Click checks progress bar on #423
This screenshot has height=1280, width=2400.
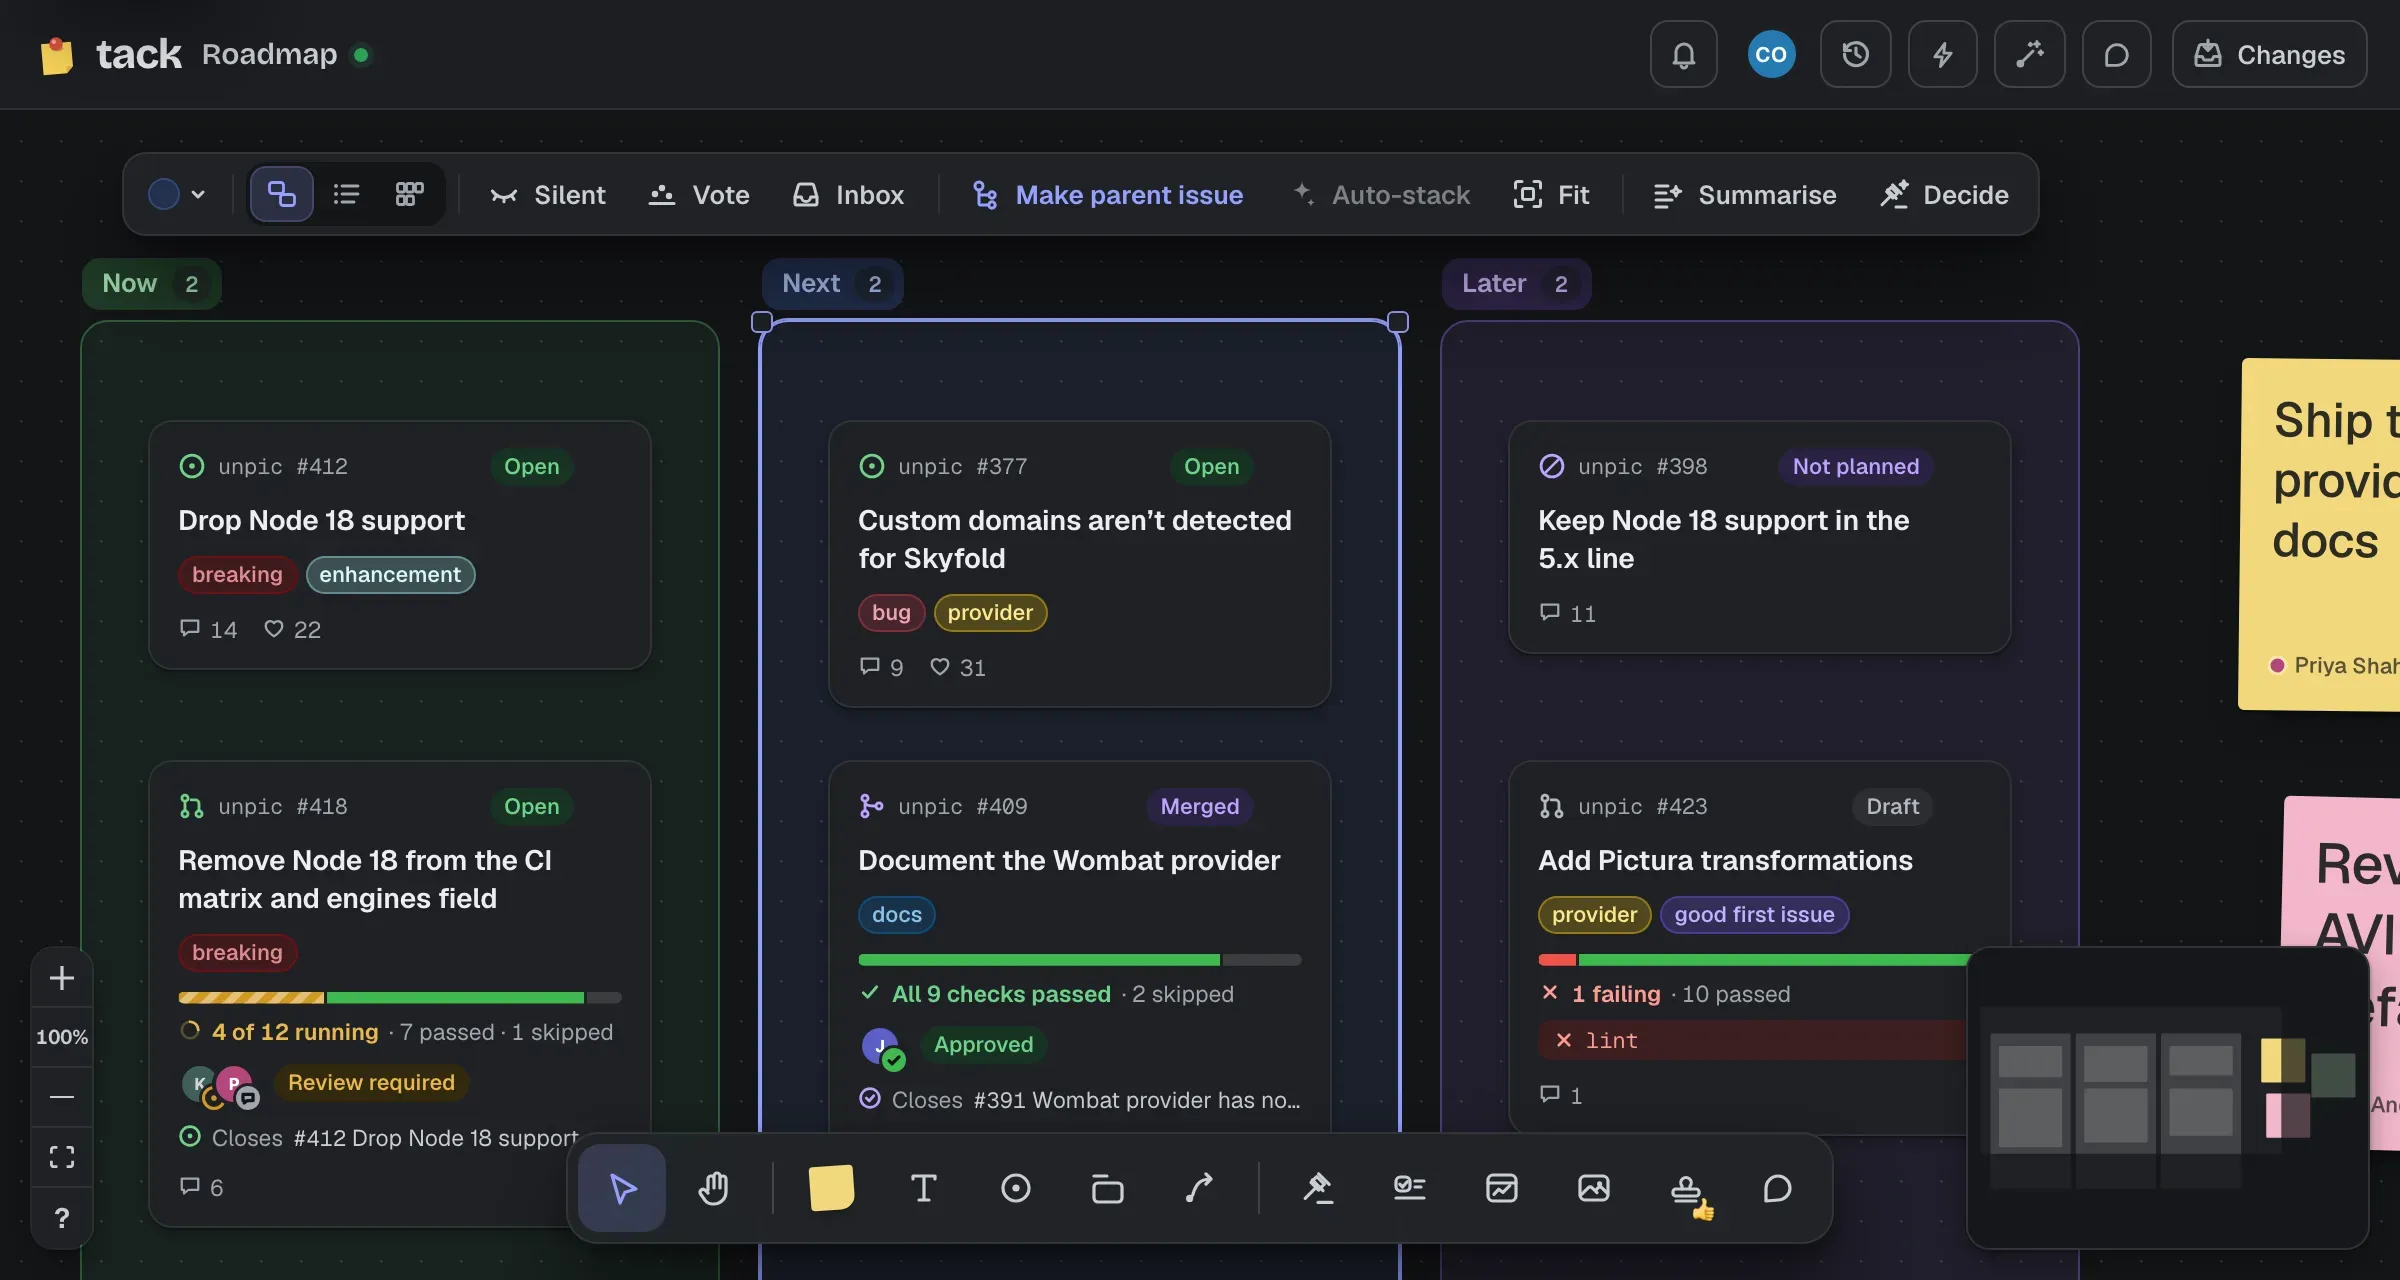[1753, 959]
